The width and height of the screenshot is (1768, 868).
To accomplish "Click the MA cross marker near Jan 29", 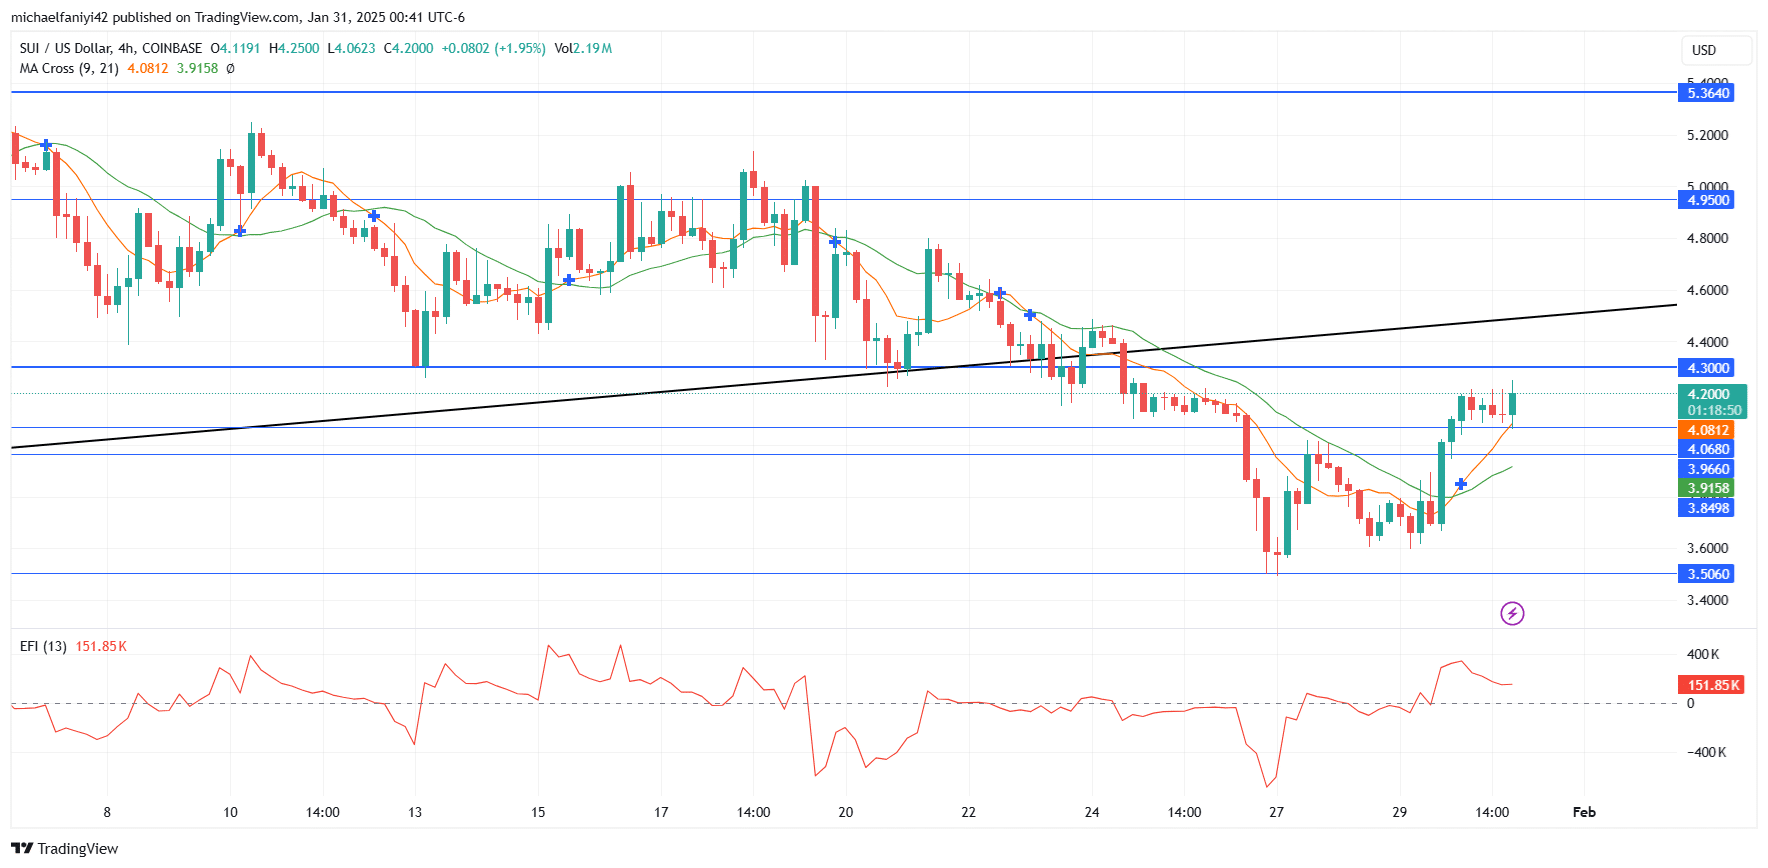I will pyautogui.click(x=1461, y=484).
